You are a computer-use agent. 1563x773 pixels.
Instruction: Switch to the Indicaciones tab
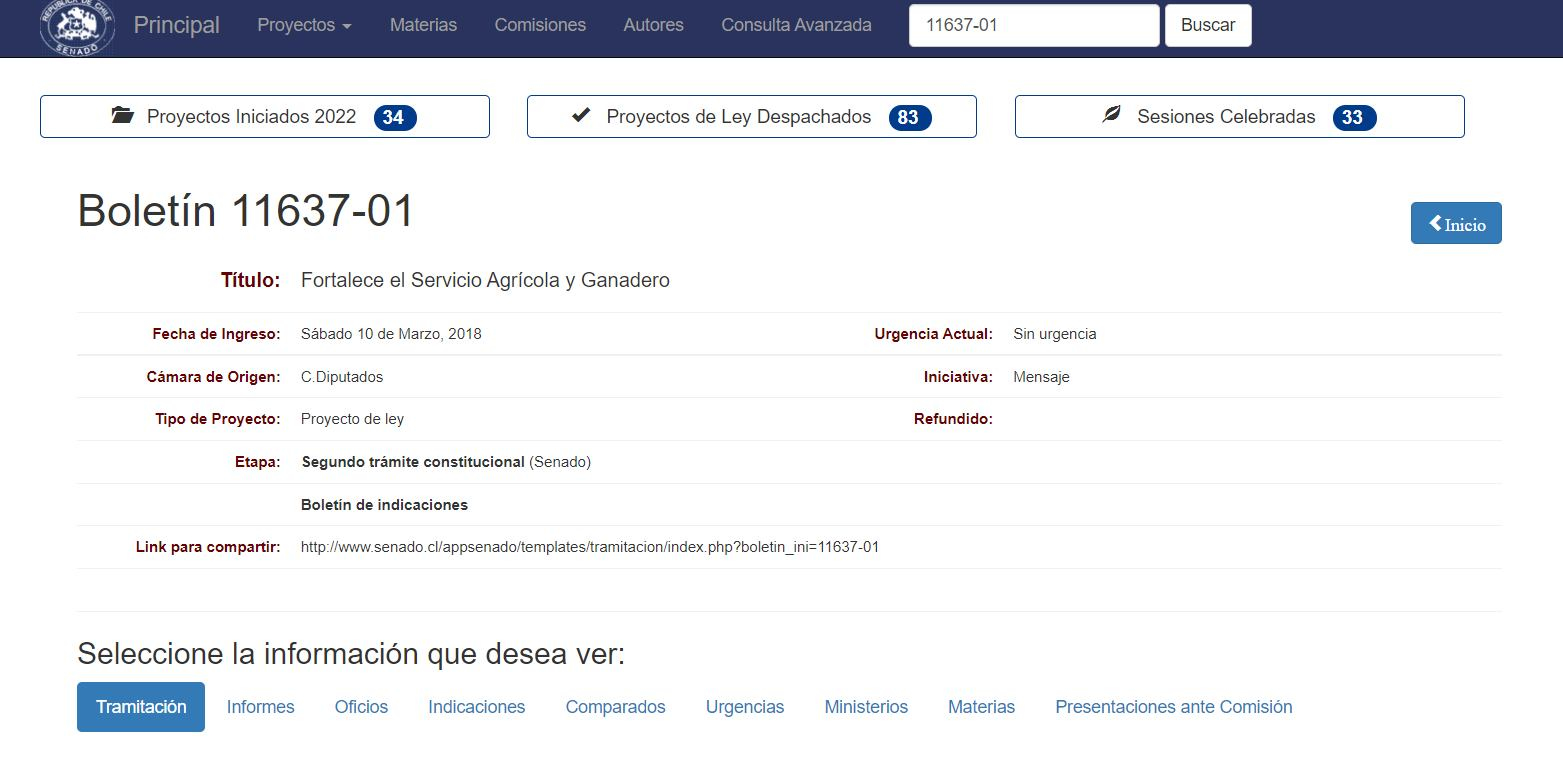tap(477, 707)
